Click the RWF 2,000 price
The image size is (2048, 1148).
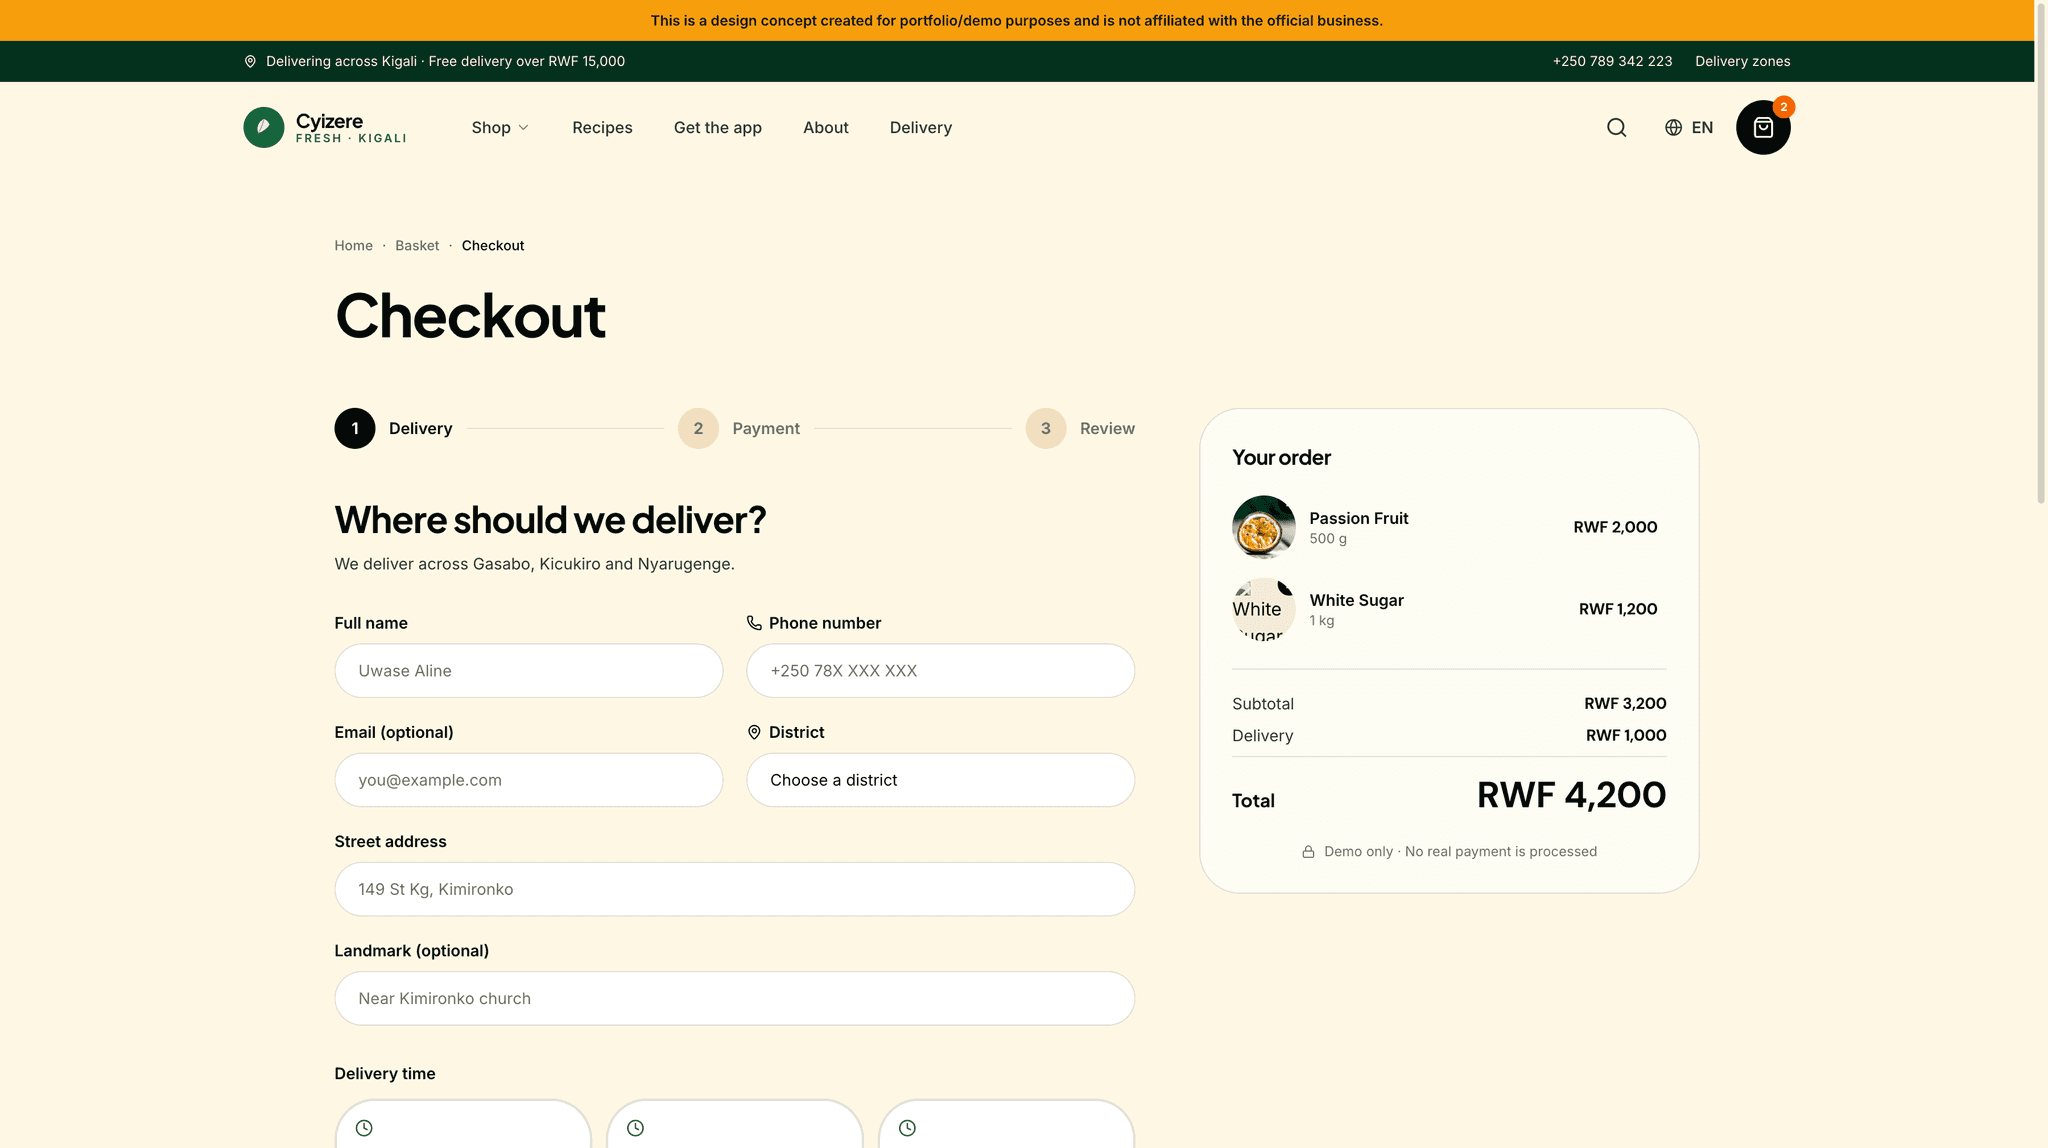pos(1615,527)
